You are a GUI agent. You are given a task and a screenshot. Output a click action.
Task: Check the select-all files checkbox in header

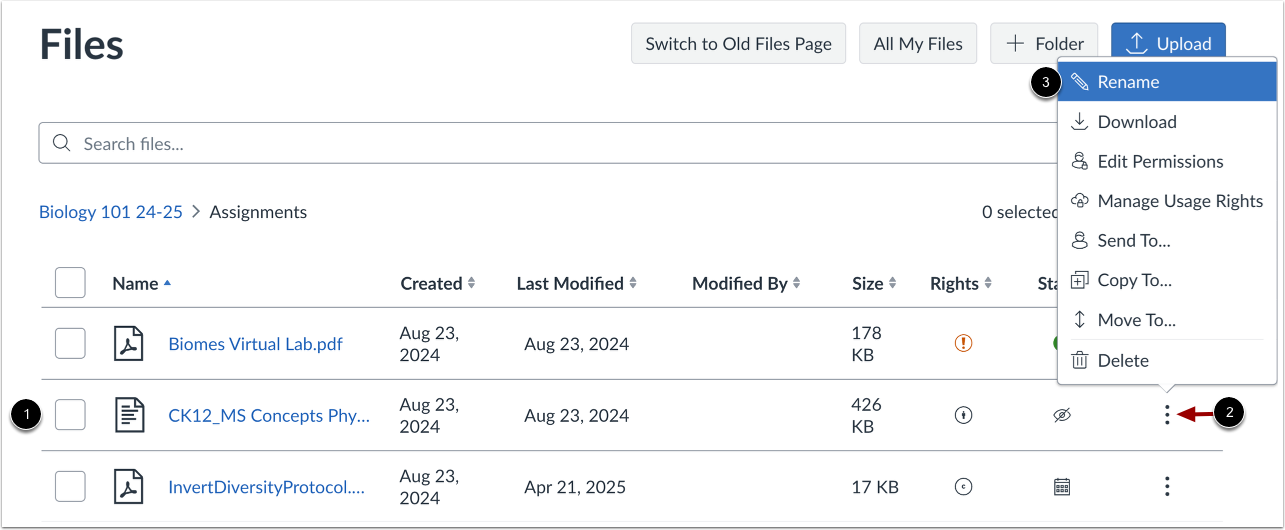(x=70, y=283)
